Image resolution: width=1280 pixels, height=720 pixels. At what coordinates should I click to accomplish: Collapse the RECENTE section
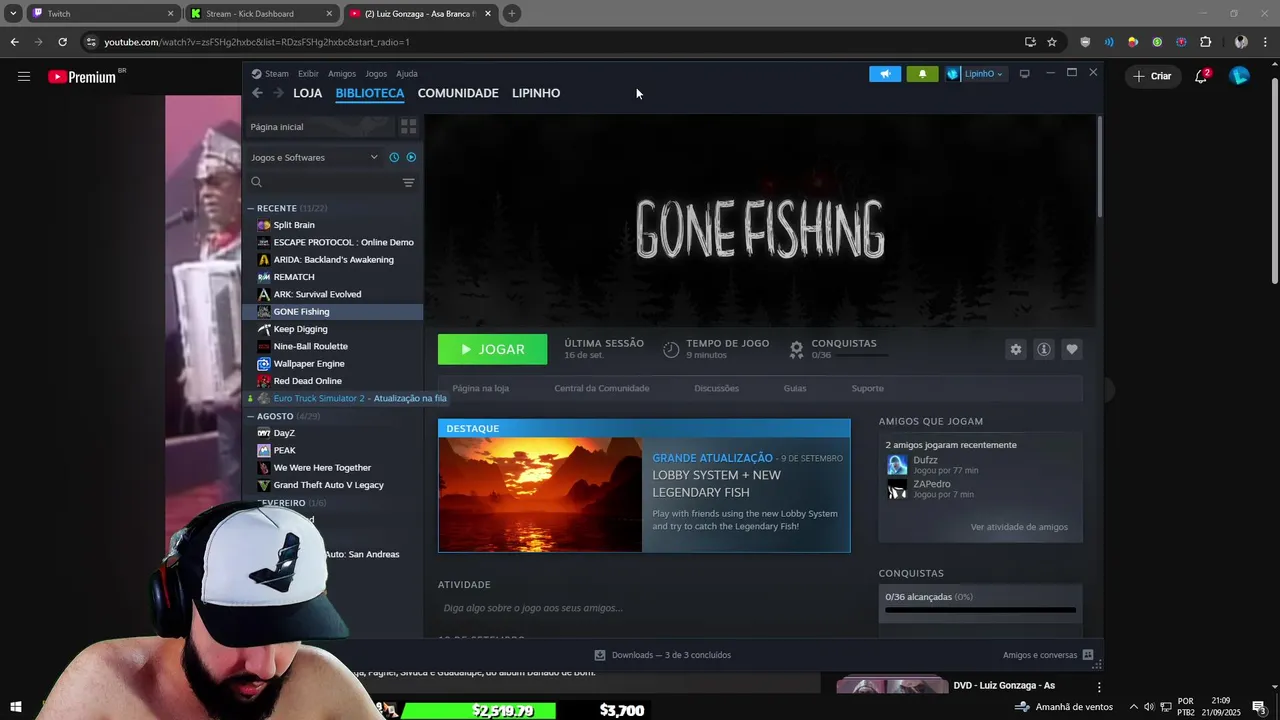click(x=251, y=208)
